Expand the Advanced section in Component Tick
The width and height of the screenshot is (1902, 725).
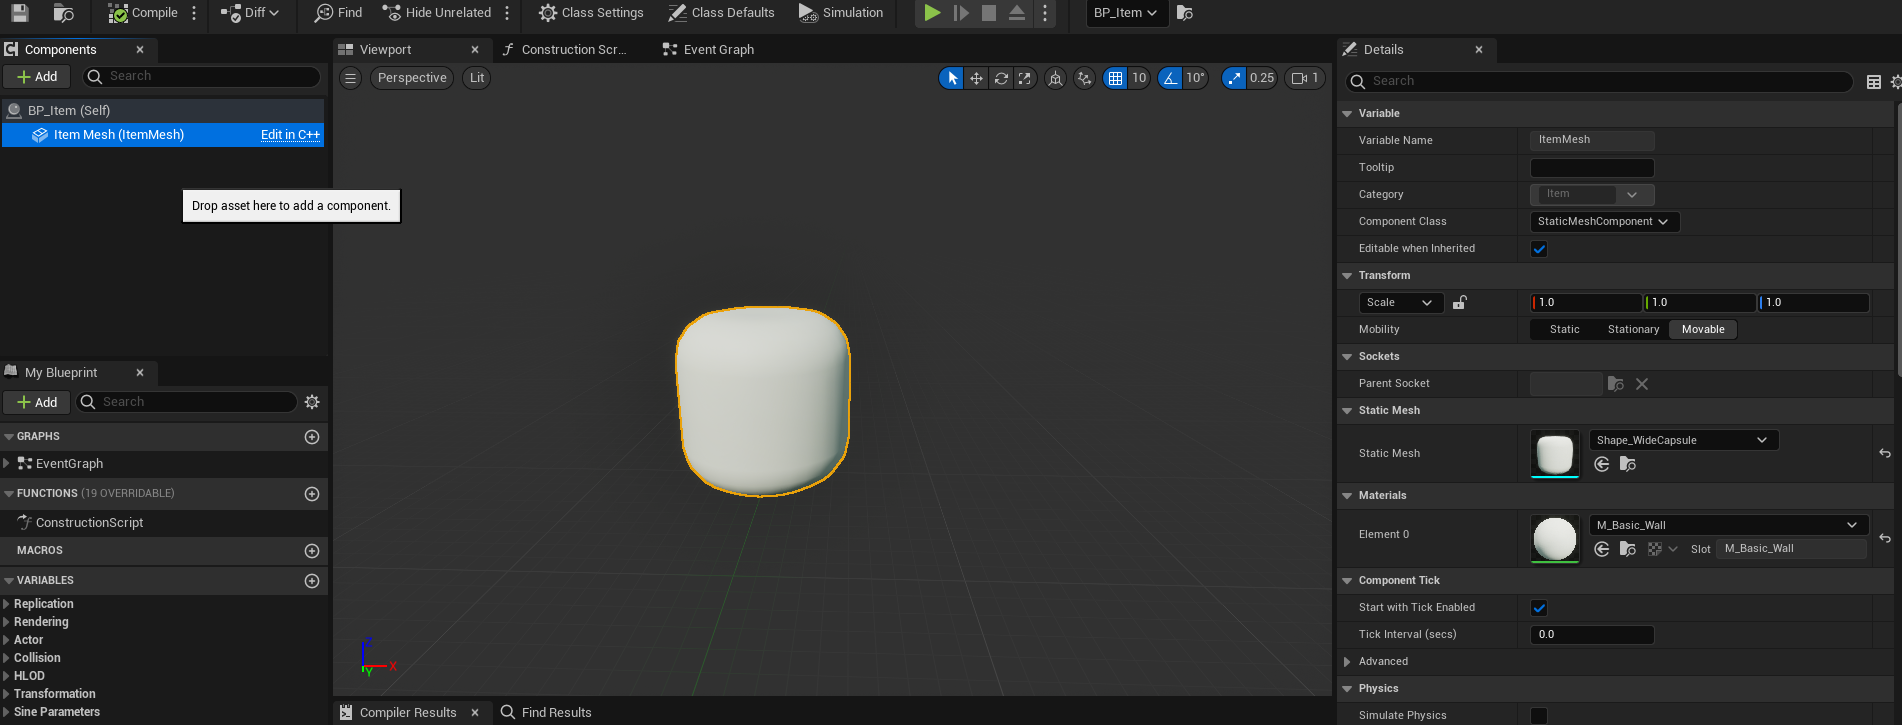1348,662
